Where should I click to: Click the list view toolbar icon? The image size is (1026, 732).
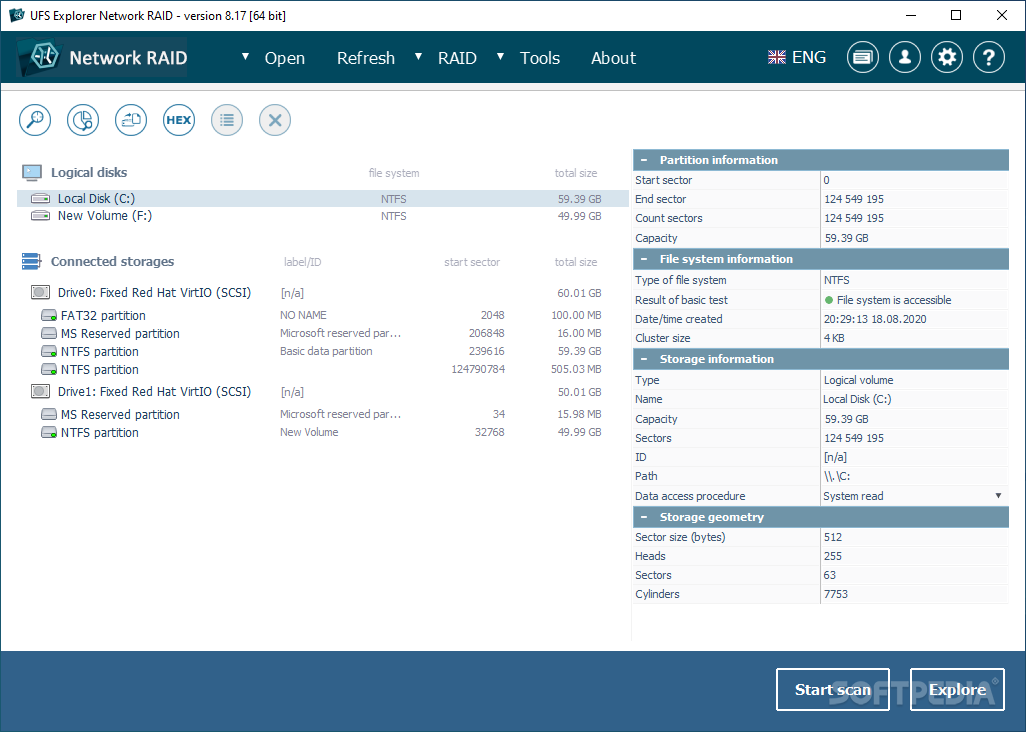tap(227, 120)
